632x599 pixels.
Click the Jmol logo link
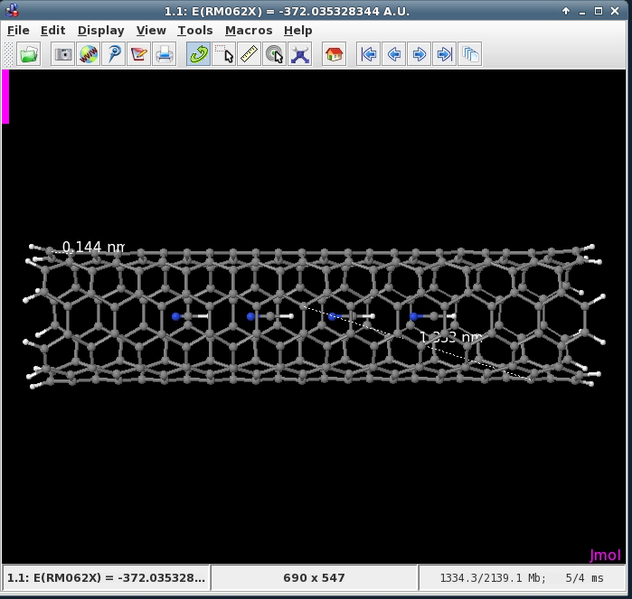(605, 555)
